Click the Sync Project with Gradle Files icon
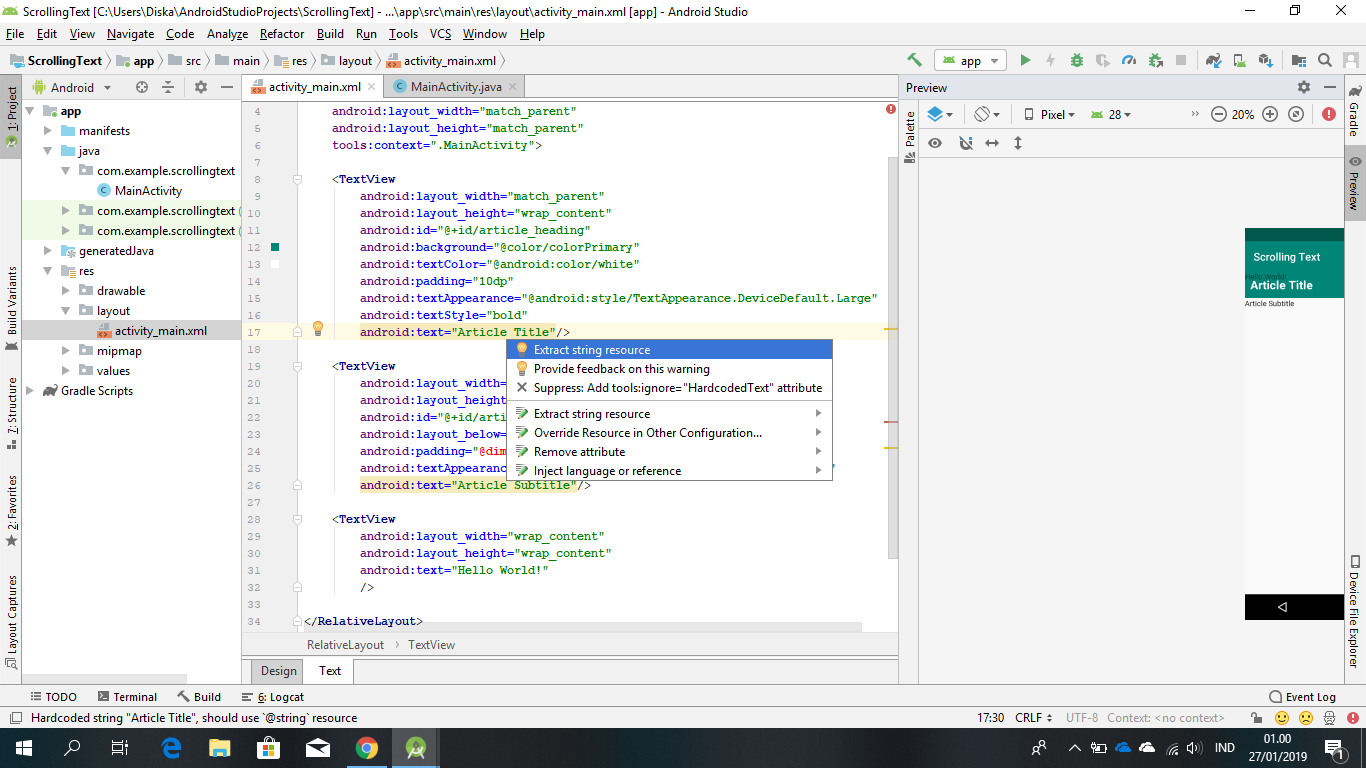The height and width of the screenshot is (768, 1366). (1213, 60)
